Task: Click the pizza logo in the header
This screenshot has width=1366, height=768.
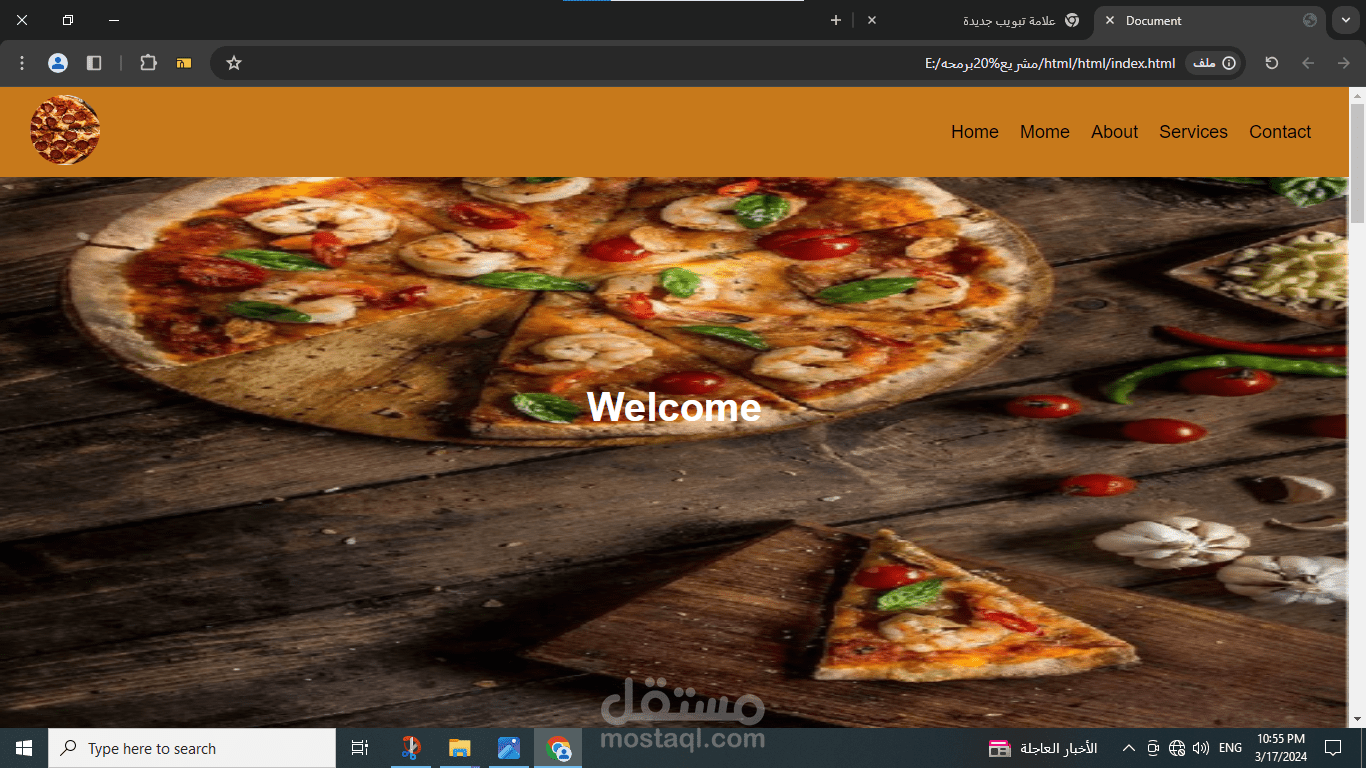Action: pos(65,130)
